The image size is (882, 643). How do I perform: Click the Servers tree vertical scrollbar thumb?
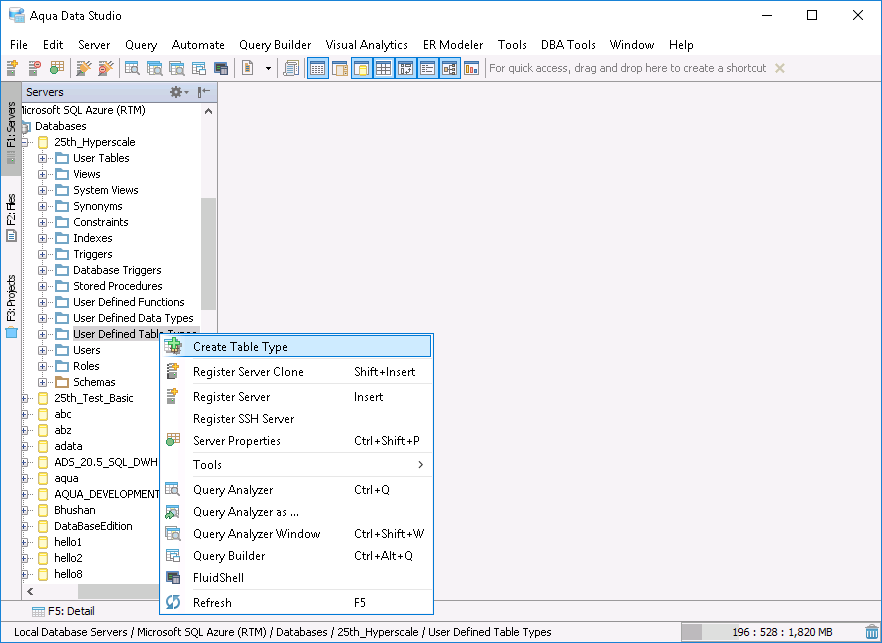[208, 254]
